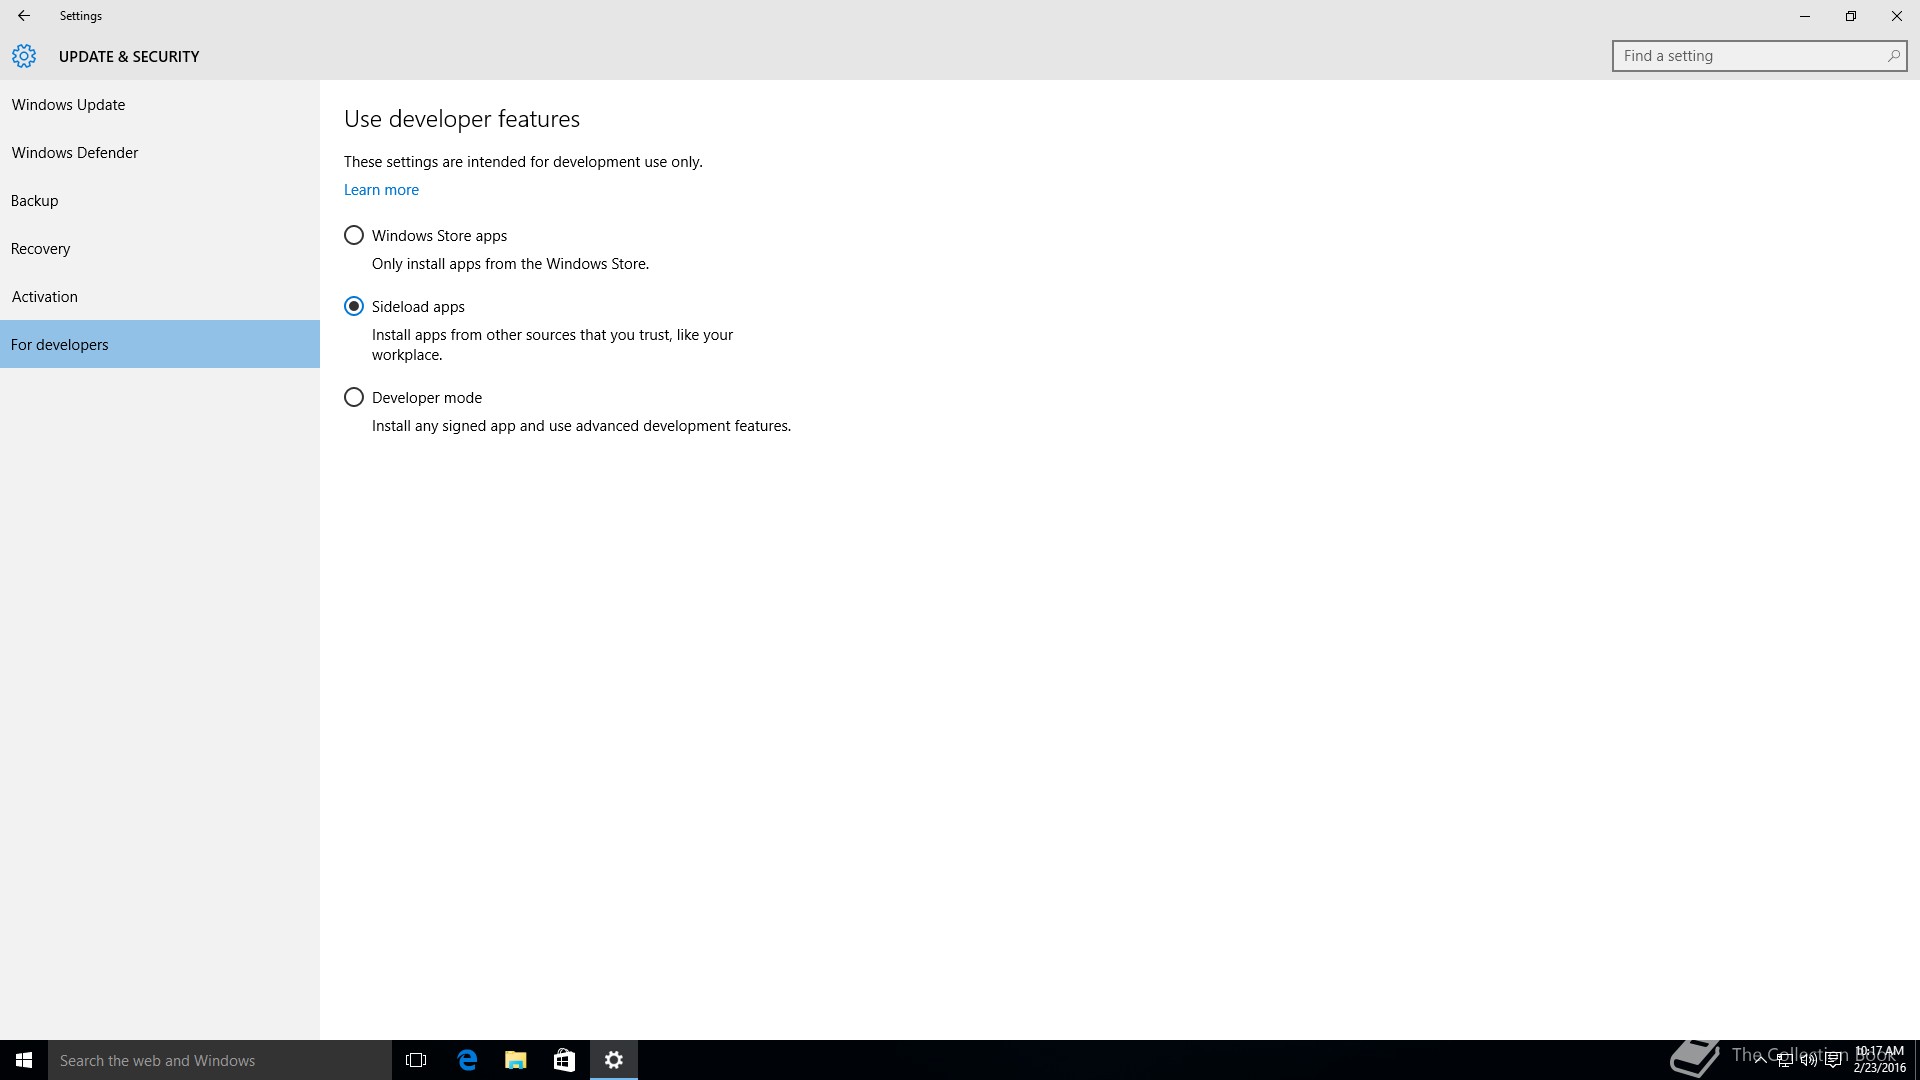Open the Windows Start menu

click(24, 1060)
